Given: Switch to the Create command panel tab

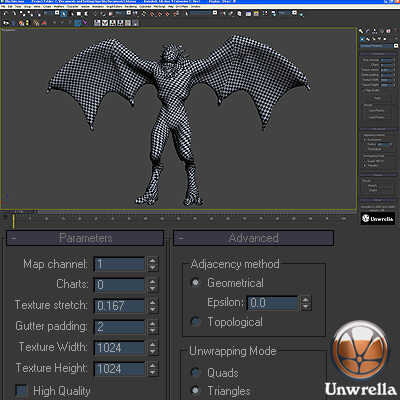Looking at the screenshot, I should pos(361,31).
